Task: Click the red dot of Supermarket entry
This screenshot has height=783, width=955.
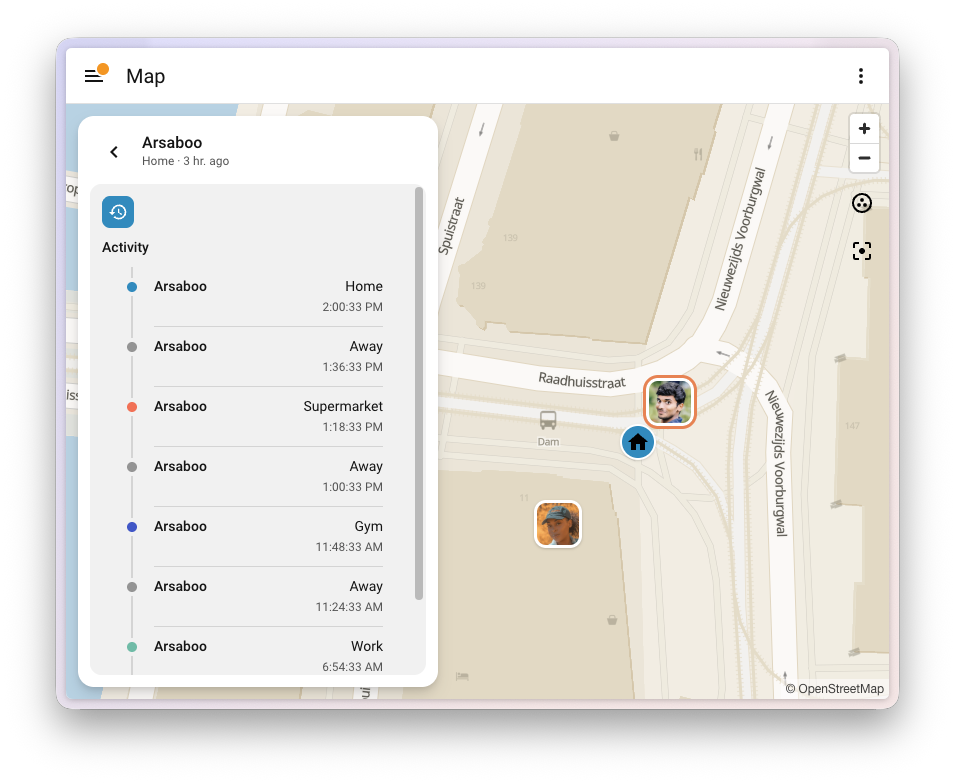Action: click(x=132, y=407)
